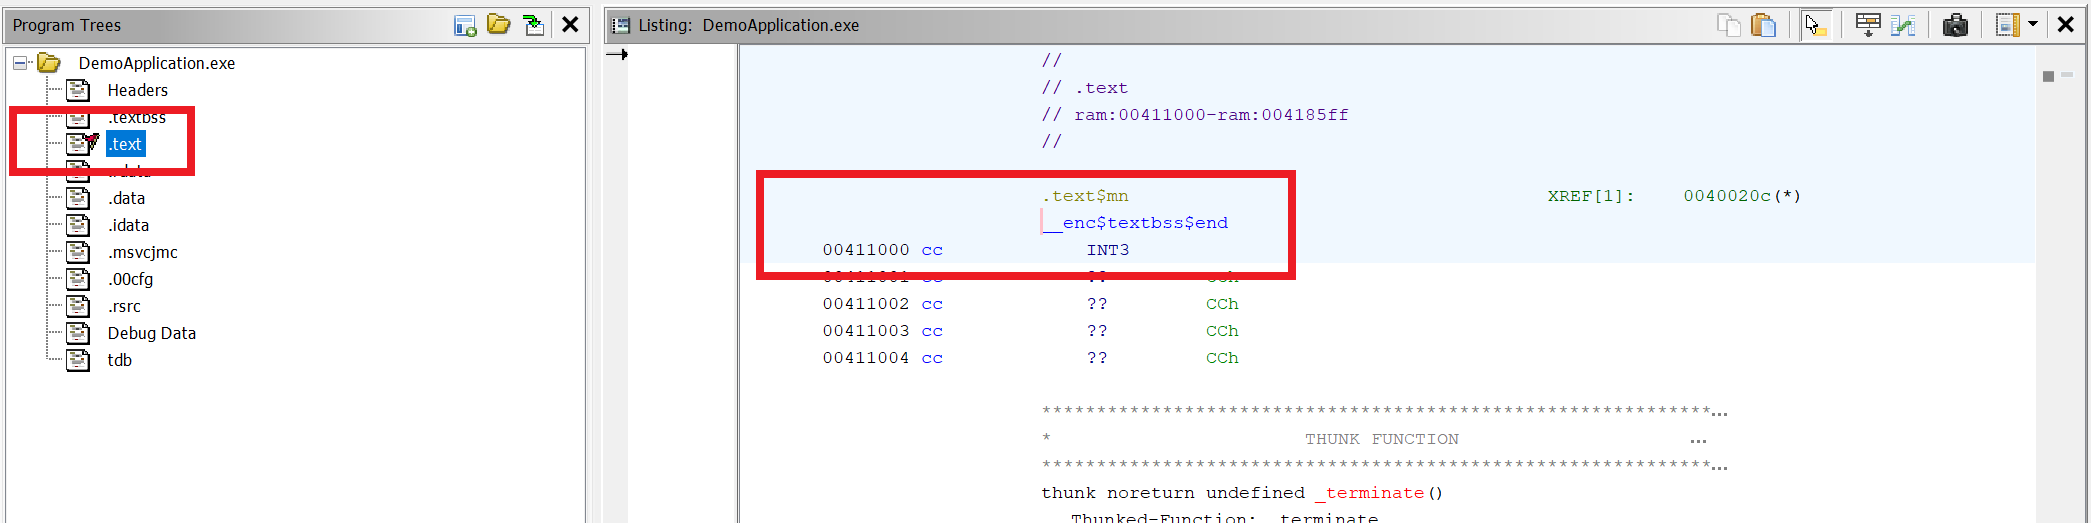
Task: Click the Create New Tree View icon
Action: [x=465, y=25]
